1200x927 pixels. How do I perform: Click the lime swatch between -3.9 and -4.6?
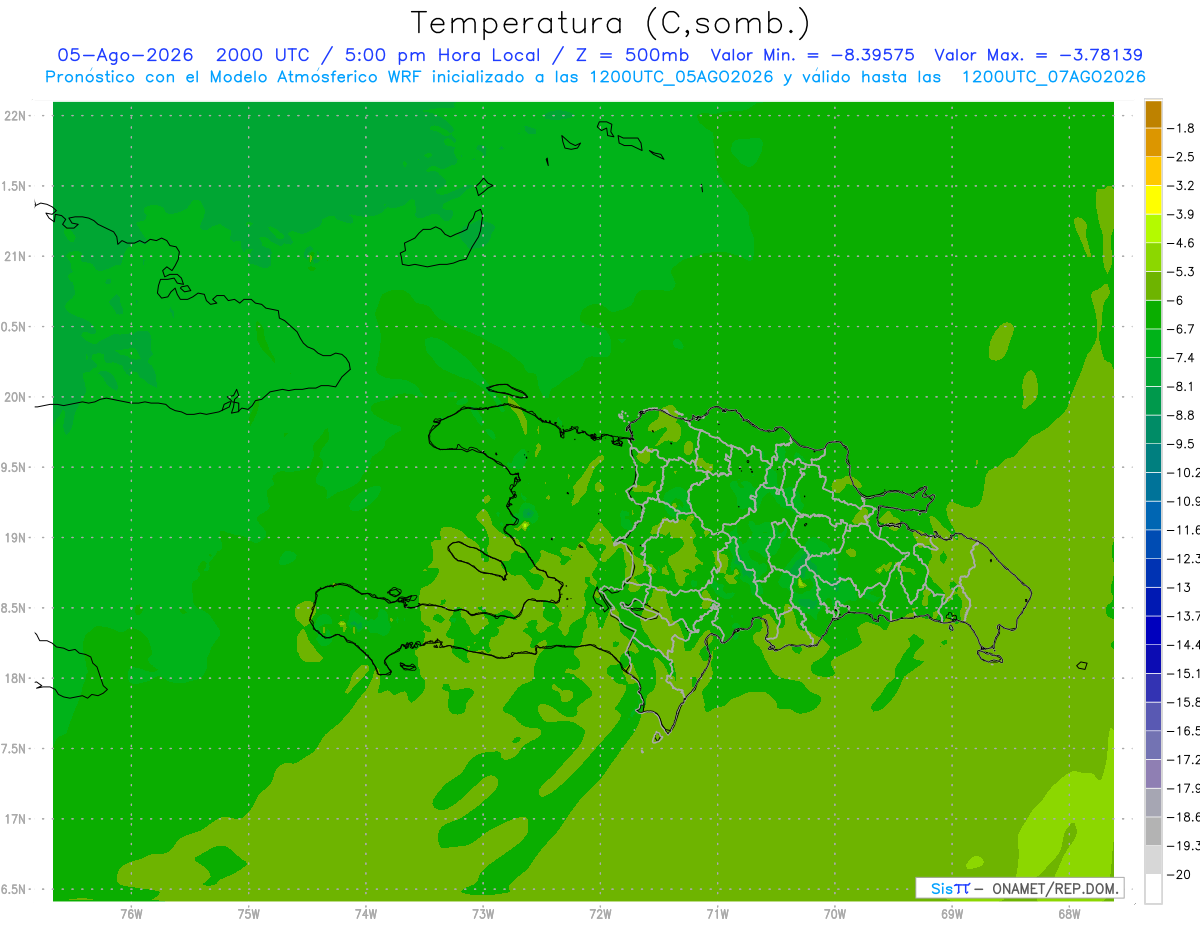click(1153, 229)
